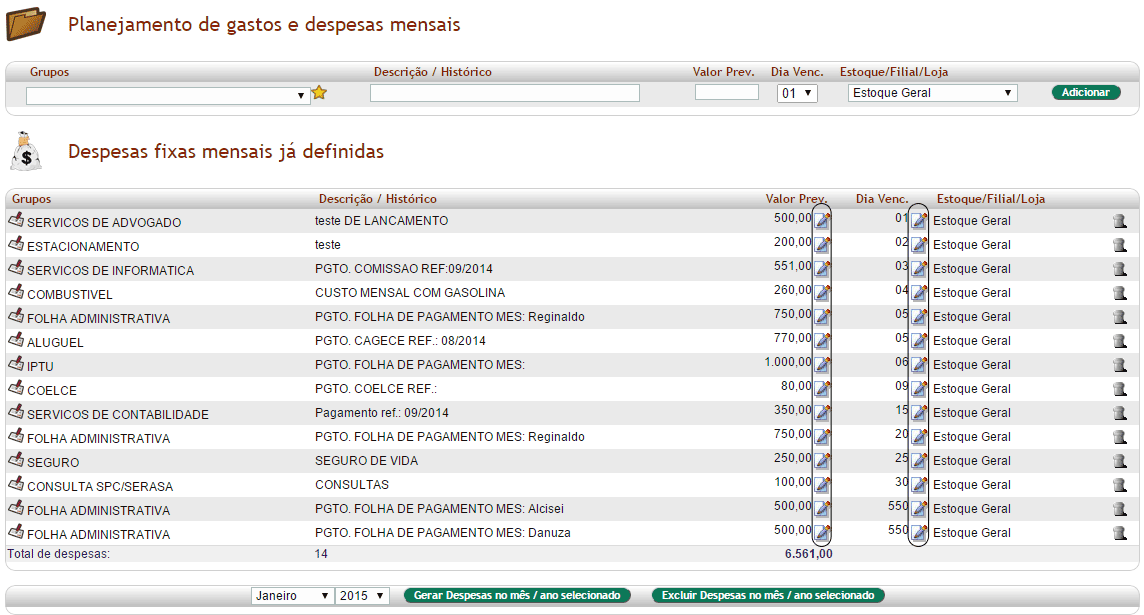The height and width of the screenshot is (615, 1144).
Task: Delete the IPTU expense row
Action: [1120, 365]
